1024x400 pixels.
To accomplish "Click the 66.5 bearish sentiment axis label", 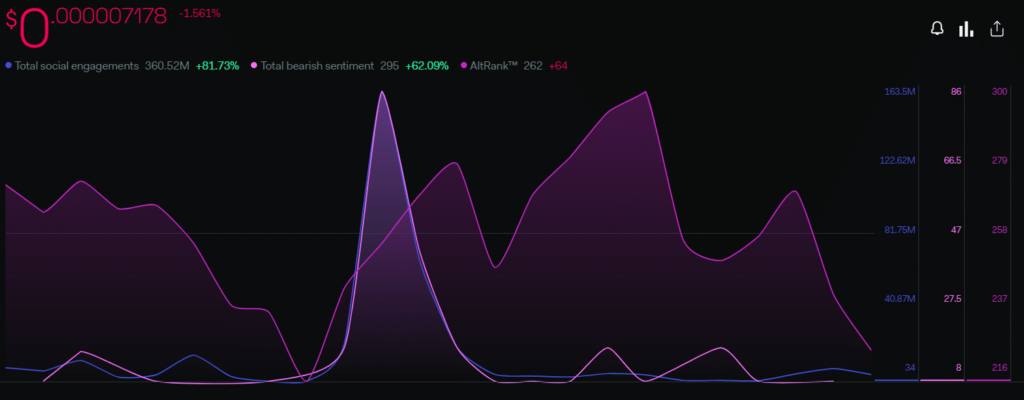I will [952, 160].
